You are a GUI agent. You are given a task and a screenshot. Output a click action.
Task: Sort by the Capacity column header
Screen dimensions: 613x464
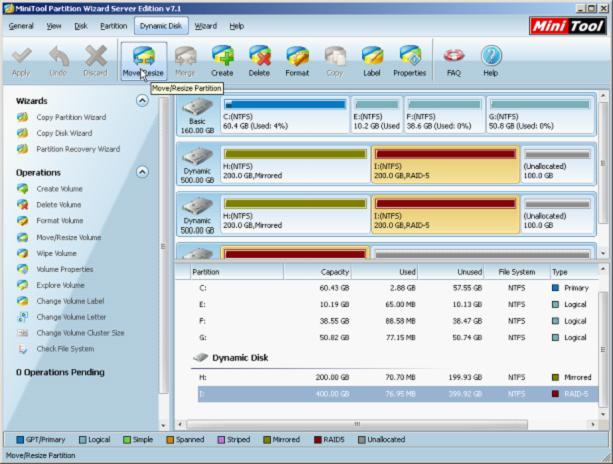[317, 272]
